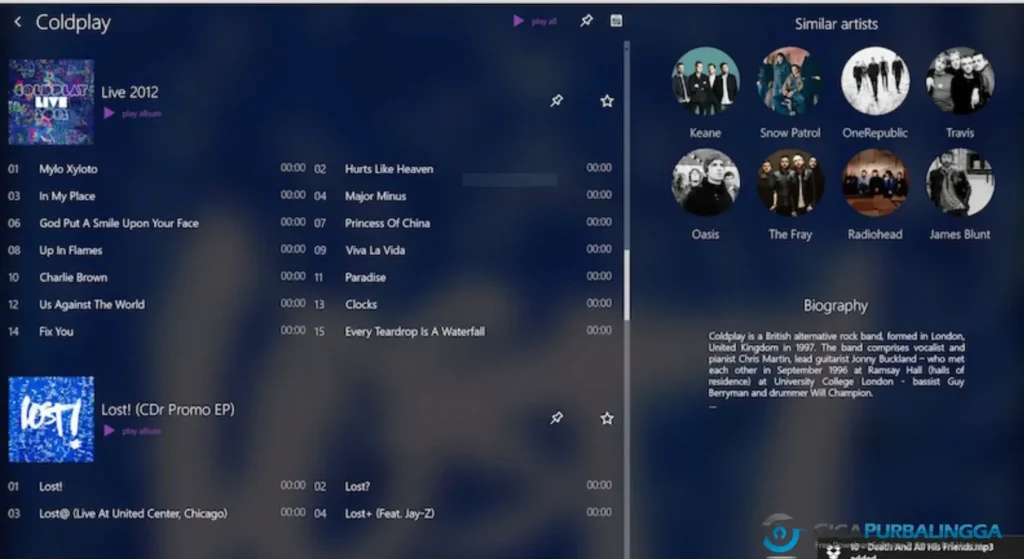Play the Lost! (CDr Promo EP) album
Screen dimensions: 1024x559
[x=132, y=431]
